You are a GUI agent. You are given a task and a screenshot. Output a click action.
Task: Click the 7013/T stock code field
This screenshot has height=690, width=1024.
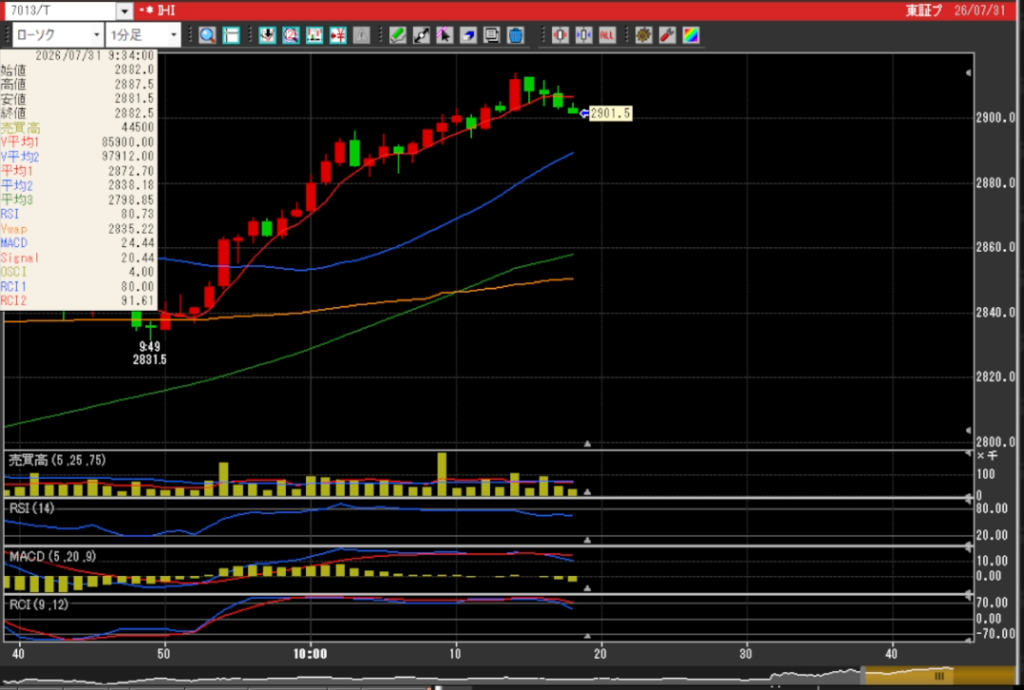click(x=61, y=11)
